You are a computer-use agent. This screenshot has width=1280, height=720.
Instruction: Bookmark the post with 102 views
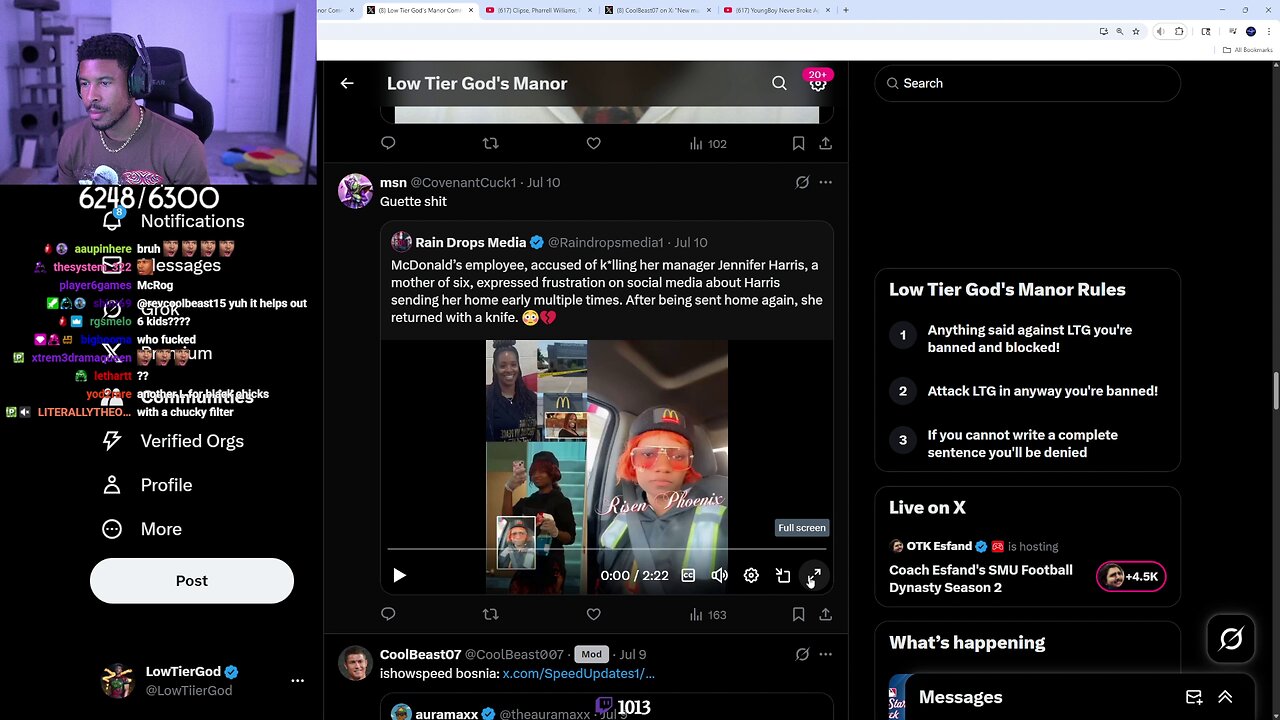click(798, 143)
